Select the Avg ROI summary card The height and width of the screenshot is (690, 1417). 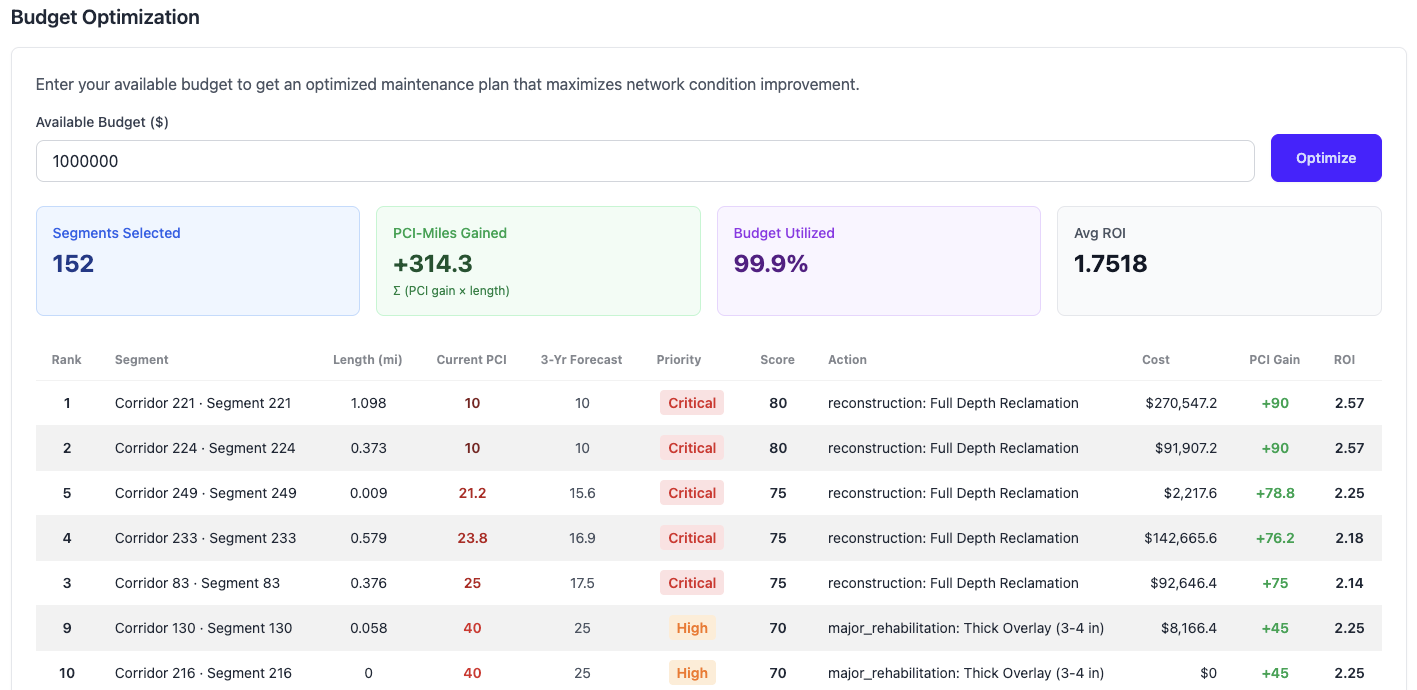point(1219,261)
